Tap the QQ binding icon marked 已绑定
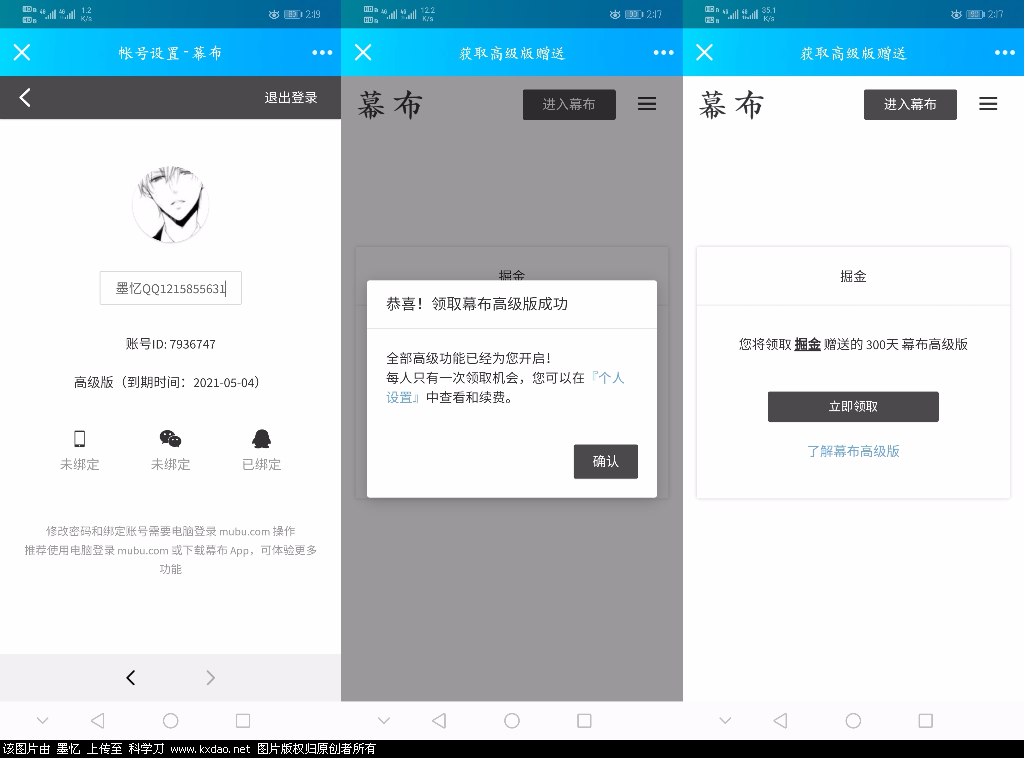 (261, 439)
